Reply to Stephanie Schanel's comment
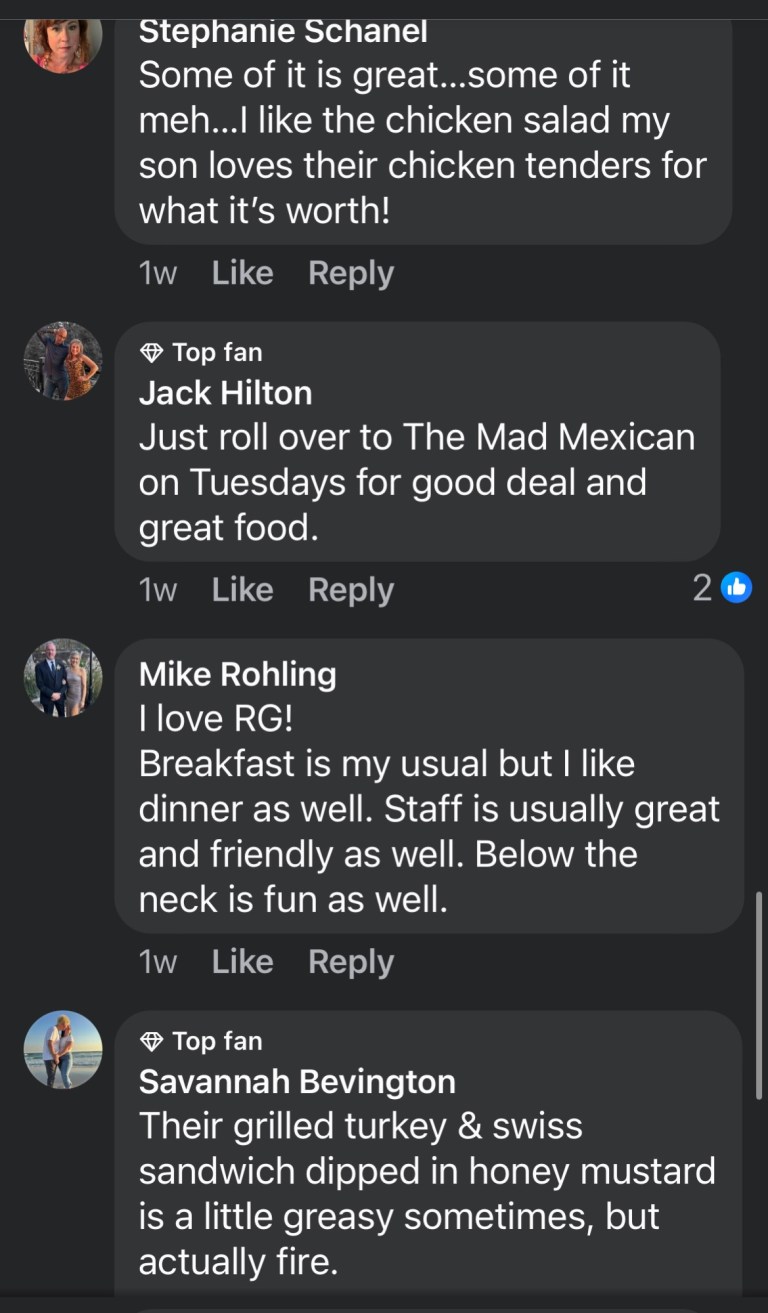 [x=350, y=273]
